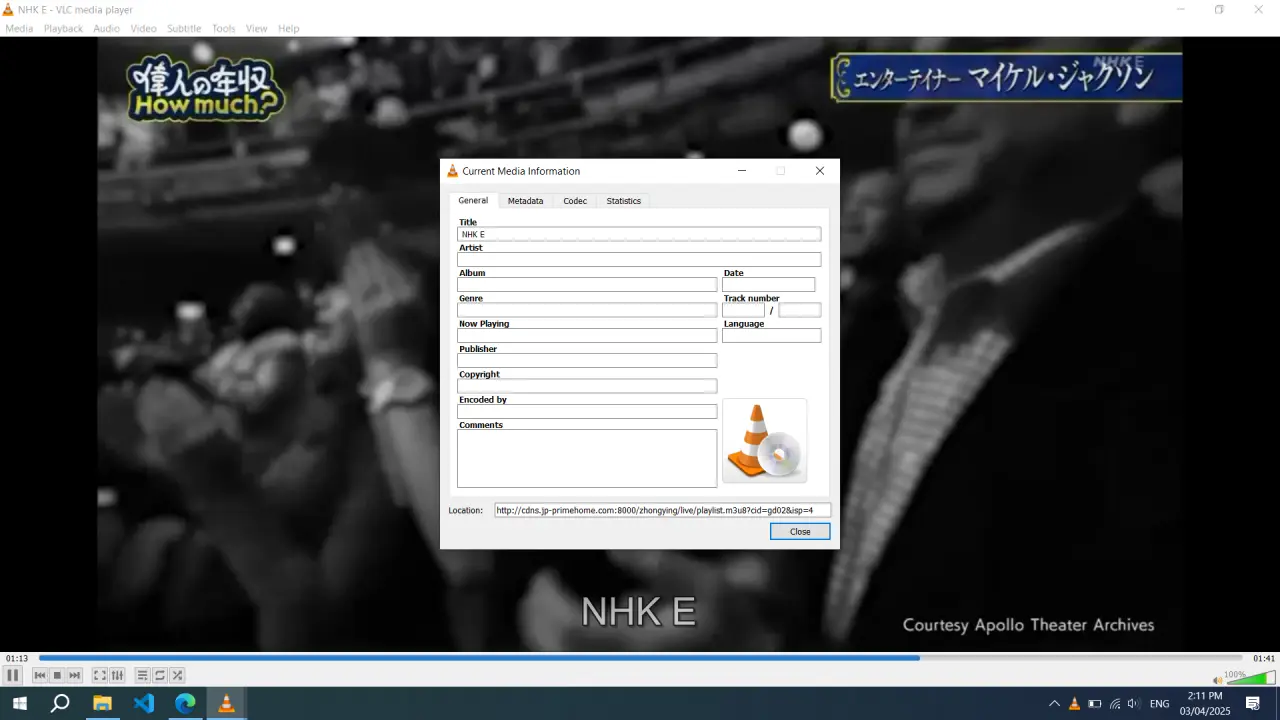Adjust the VLC volume slider
Image resolution: width=1280 pixels, height=720 pixels.
1250,678
